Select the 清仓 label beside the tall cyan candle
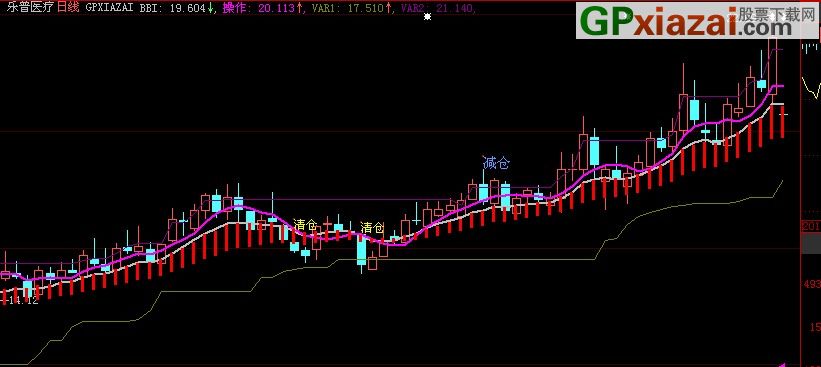Viewport: 821px width, 367px height. point(372,228)
